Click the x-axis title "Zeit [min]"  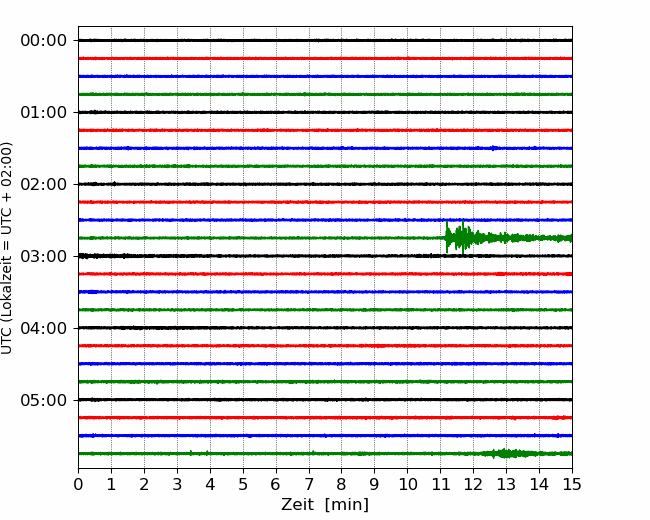pos(325,505)
